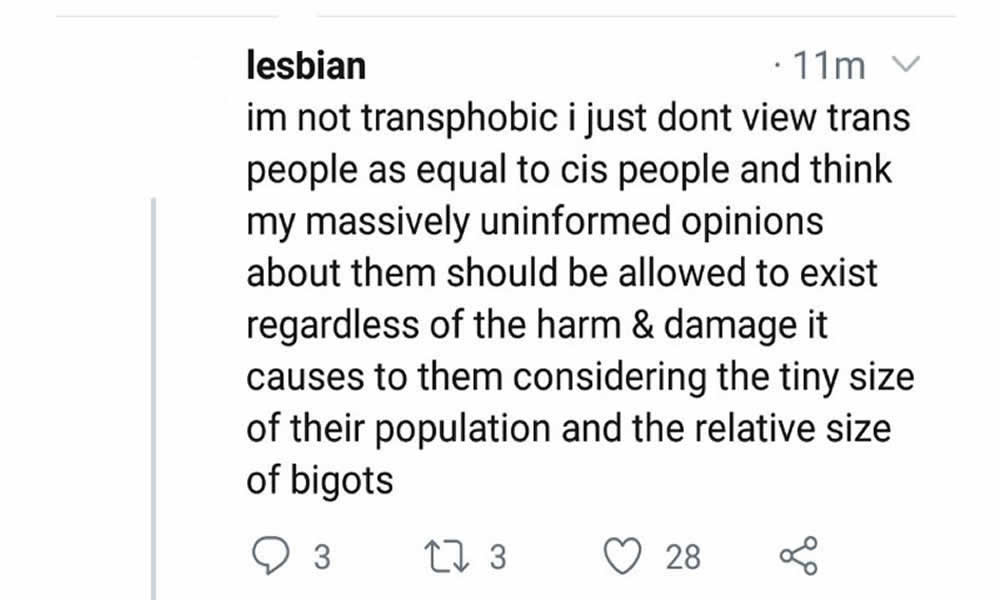
Task: Open the tweet by clicking its first line
Action: (578, 120)
